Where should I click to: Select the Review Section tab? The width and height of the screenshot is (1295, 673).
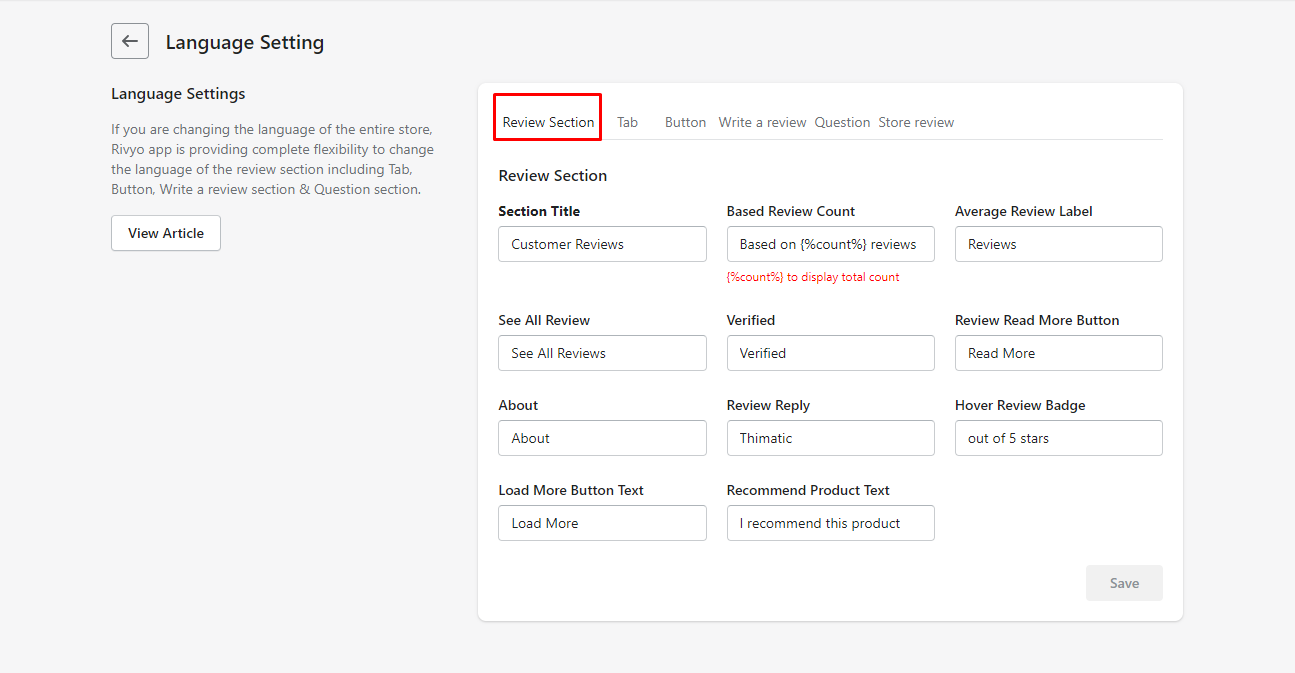(547, 121)
